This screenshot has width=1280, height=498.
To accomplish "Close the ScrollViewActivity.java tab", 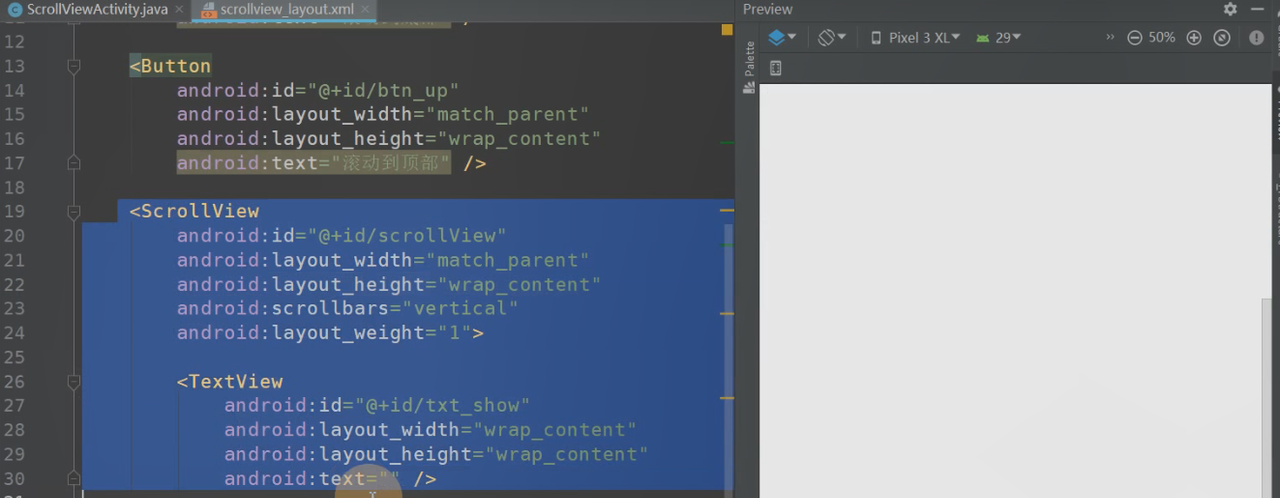I will tap(178, 10).
